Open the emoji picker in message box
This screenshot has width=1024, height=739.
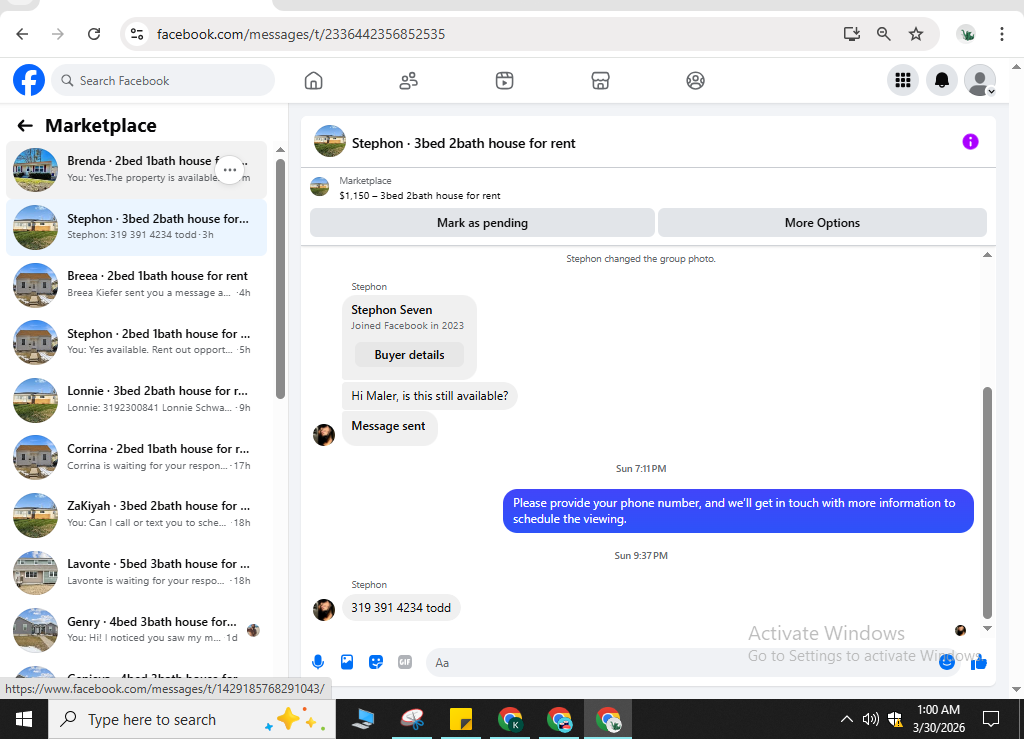click(947, 662)
